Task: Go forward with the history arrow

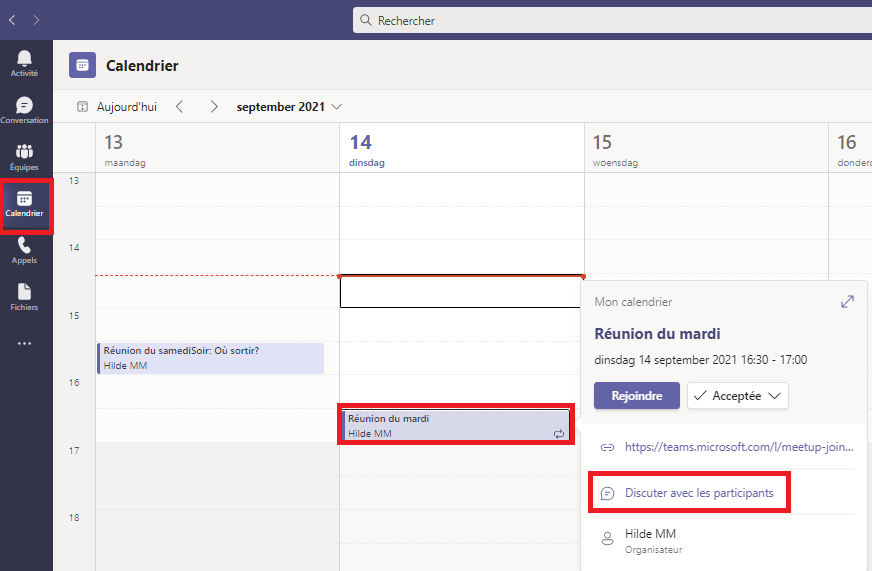Action: point(36,20)
